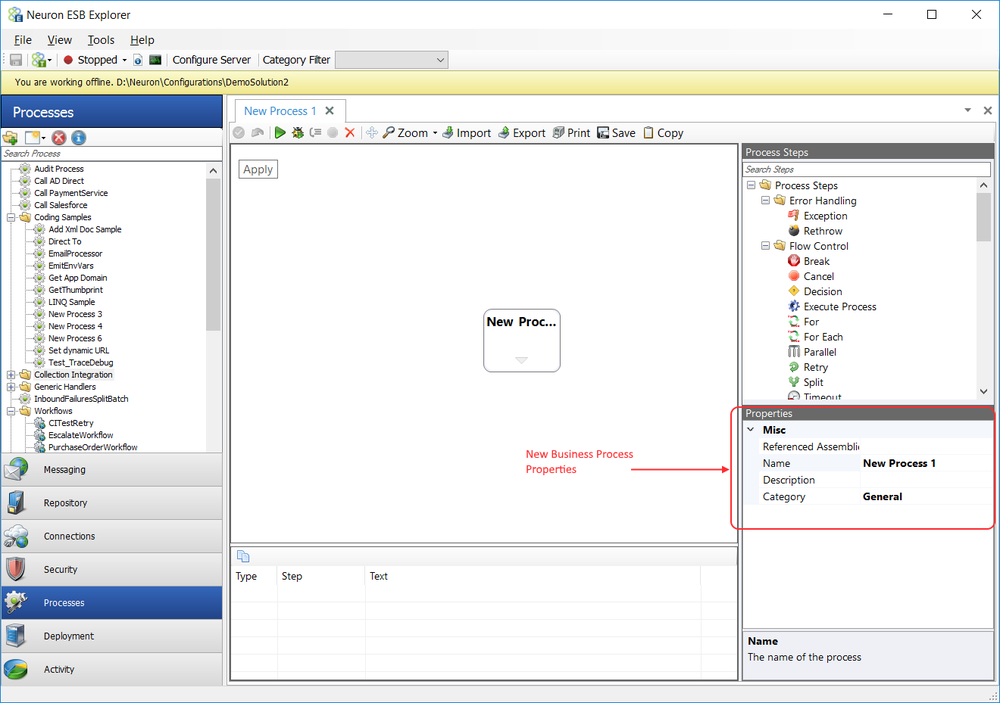Screen dimensions: 1000x703
Task: Select the For loop icon
Action: coord(793,322)
